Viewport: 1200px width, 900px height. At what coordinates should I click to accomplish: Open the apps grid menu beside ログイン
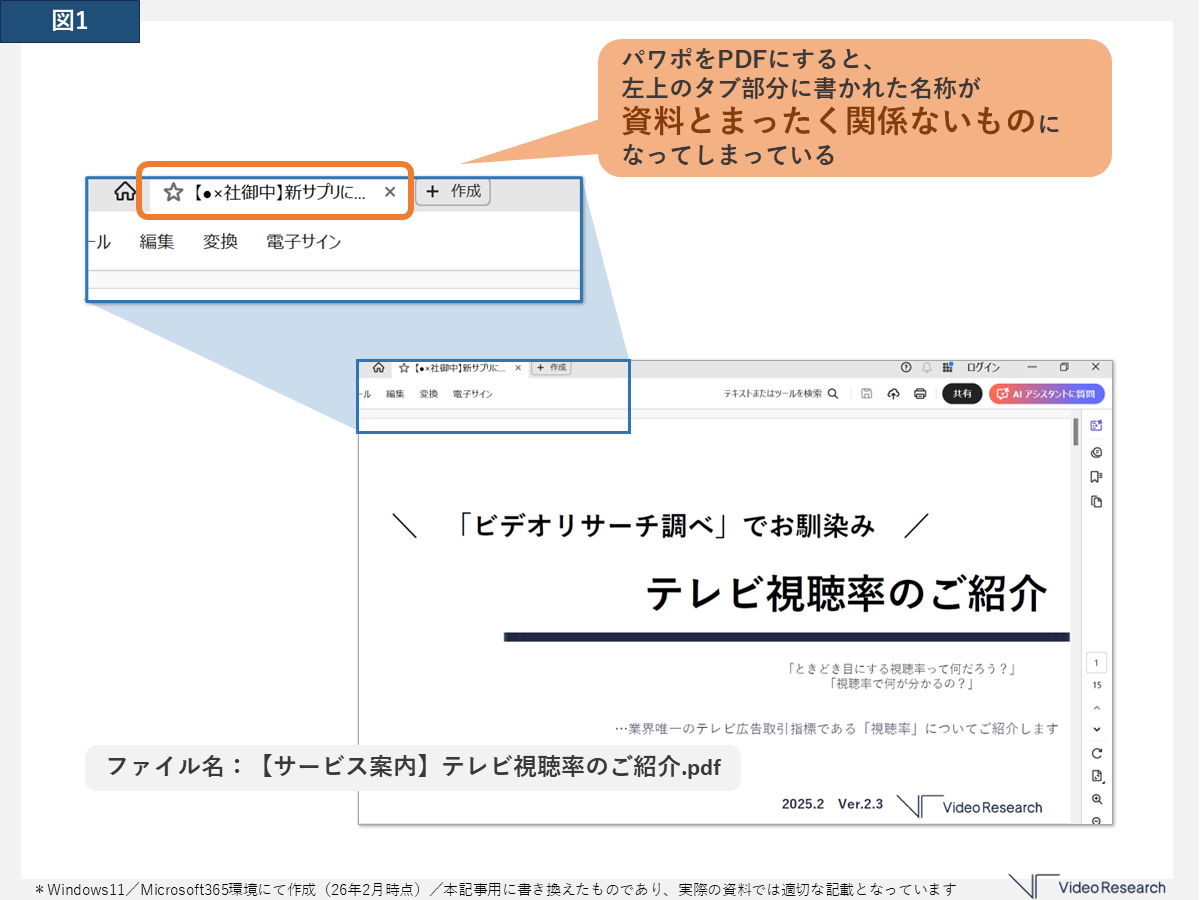click(947, 367)
